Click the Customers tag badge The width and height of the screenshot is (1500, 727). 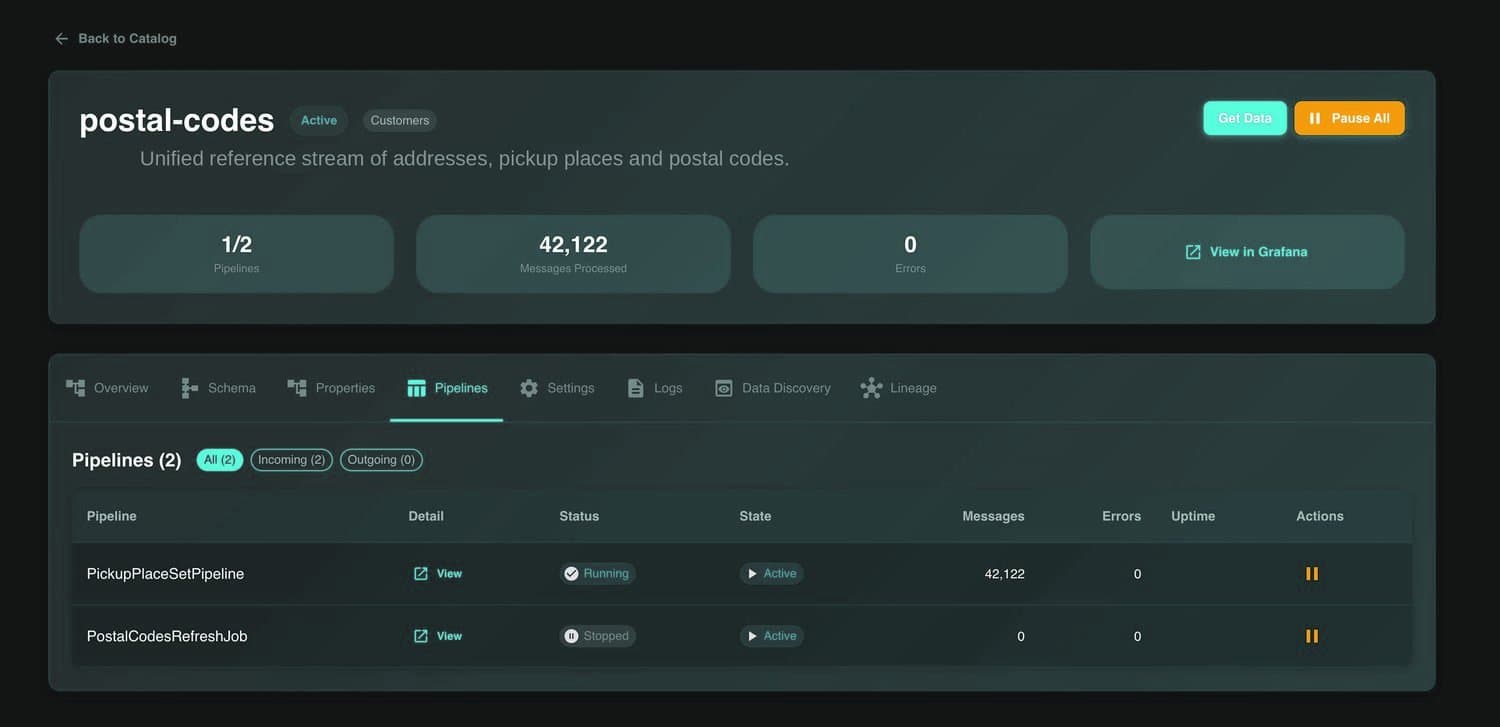[400, 120]
